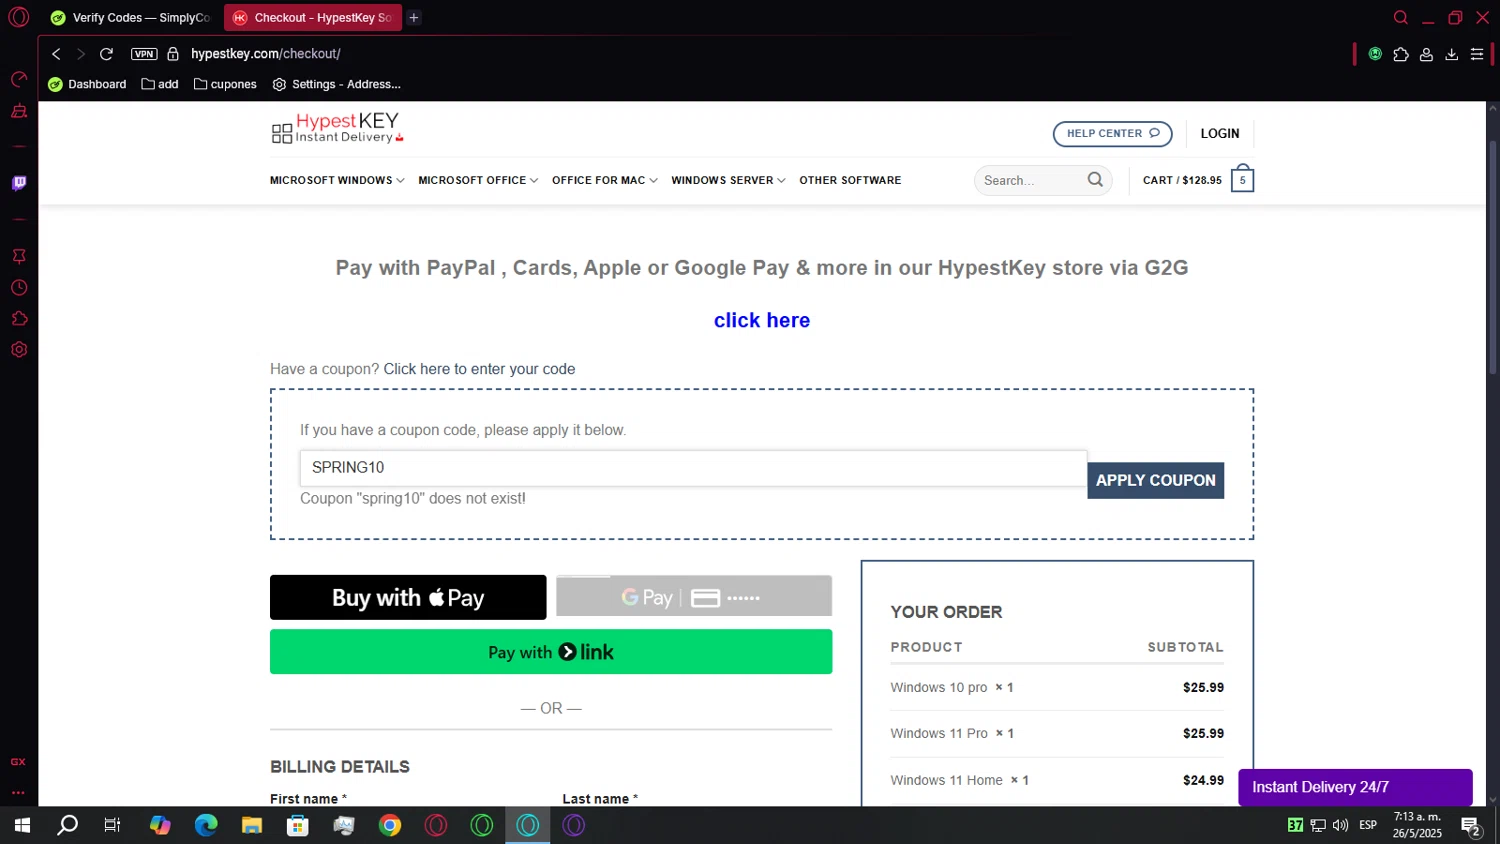Image resolution: width=1500 pixels, height=844 pixels.
Task: Open browser extensions puzzle icon
Action: (1401, 54)
